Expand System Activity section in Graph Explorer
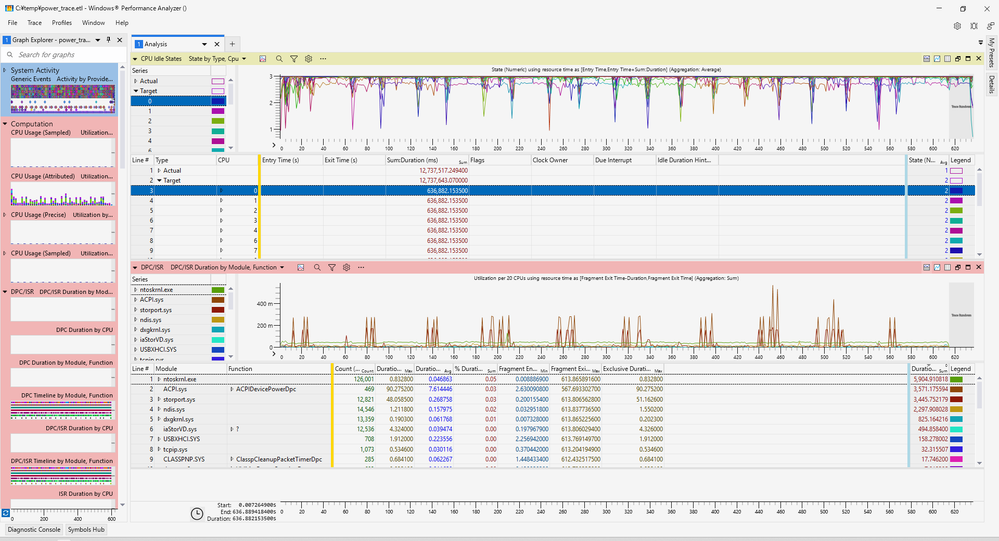 (5, 71)
